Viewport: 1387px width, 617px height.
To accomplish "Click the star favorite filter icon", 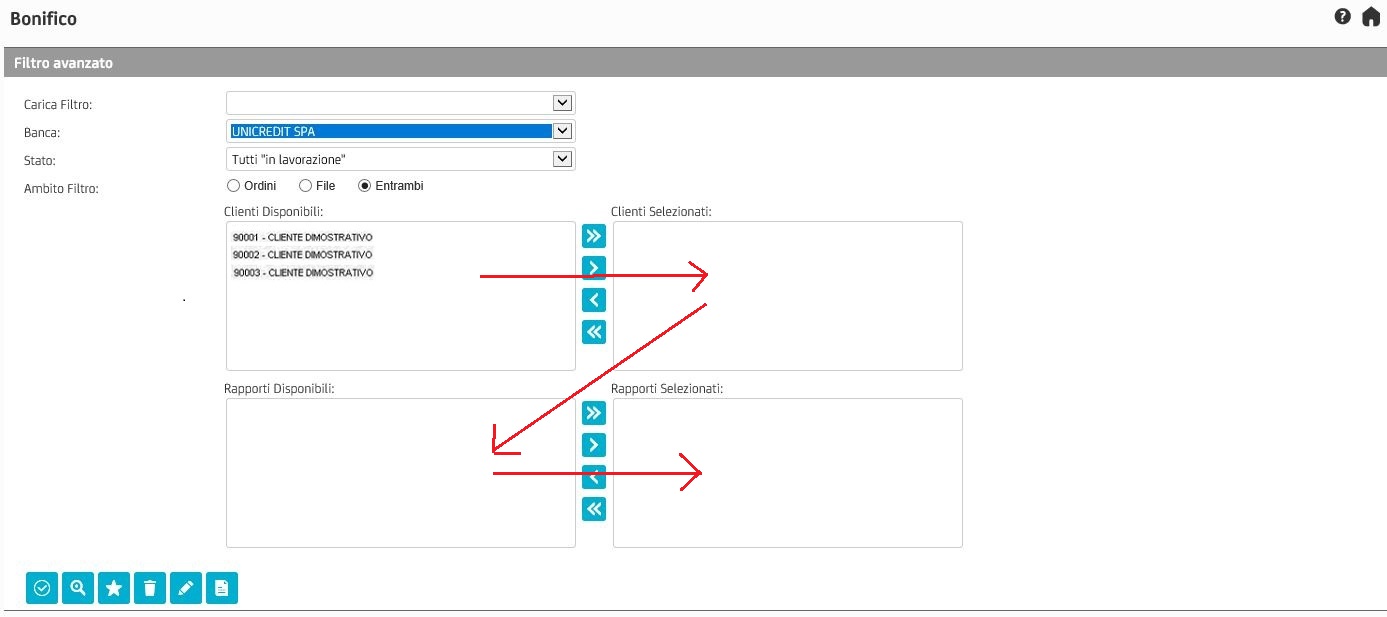I will click(114, 588).
